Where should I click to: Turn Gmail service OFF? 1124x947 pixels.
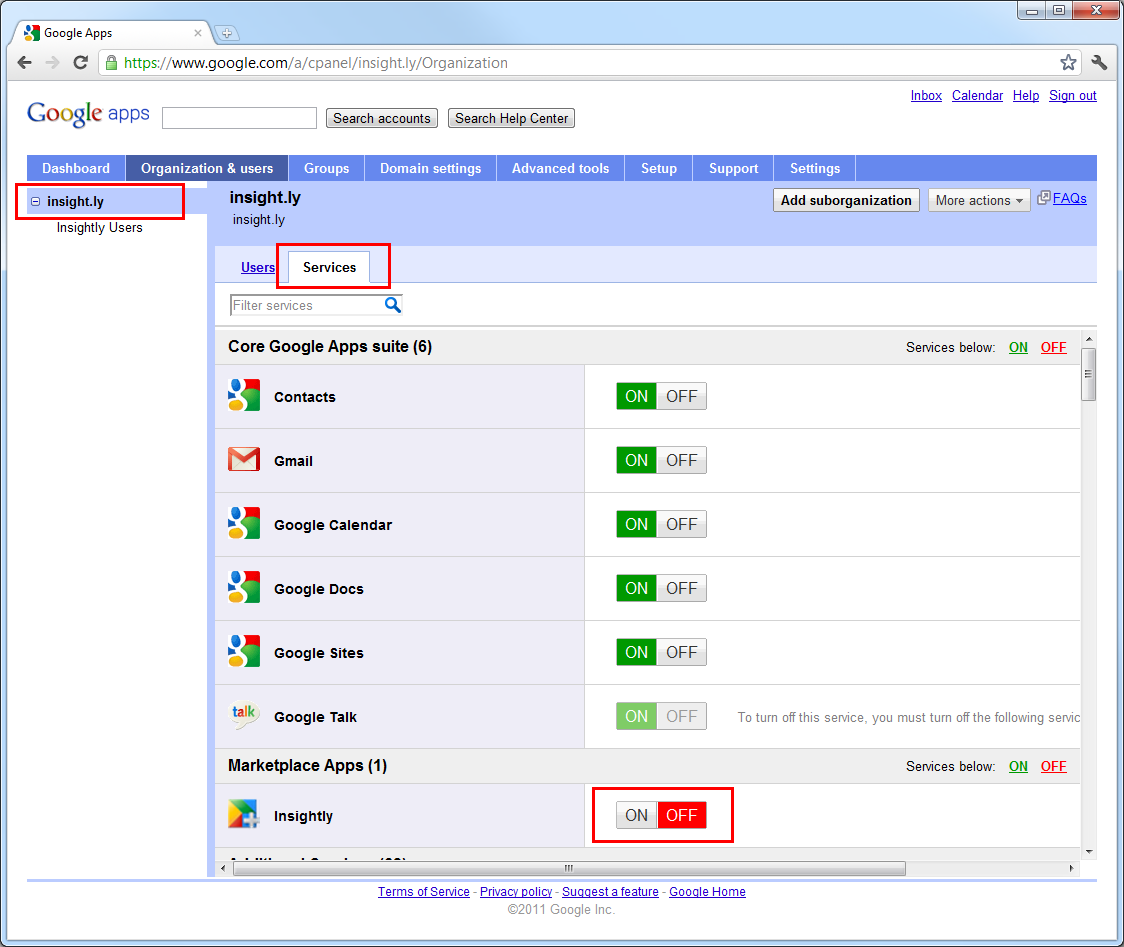(682, 460)
